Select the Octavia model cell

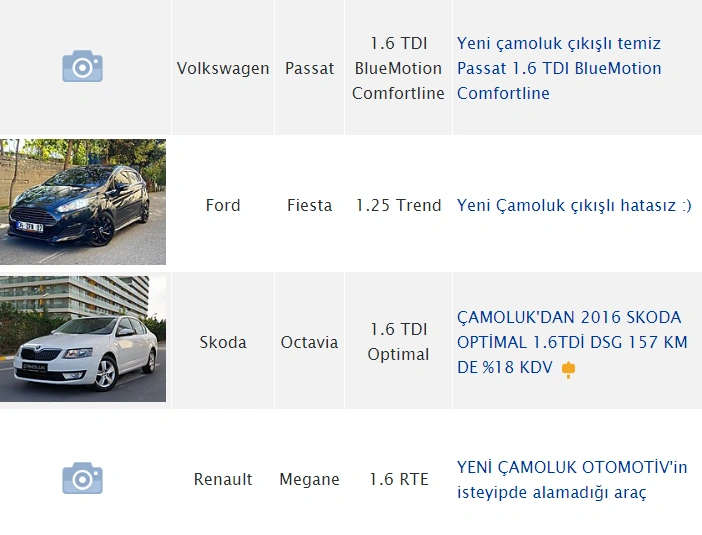pos(309,342)
